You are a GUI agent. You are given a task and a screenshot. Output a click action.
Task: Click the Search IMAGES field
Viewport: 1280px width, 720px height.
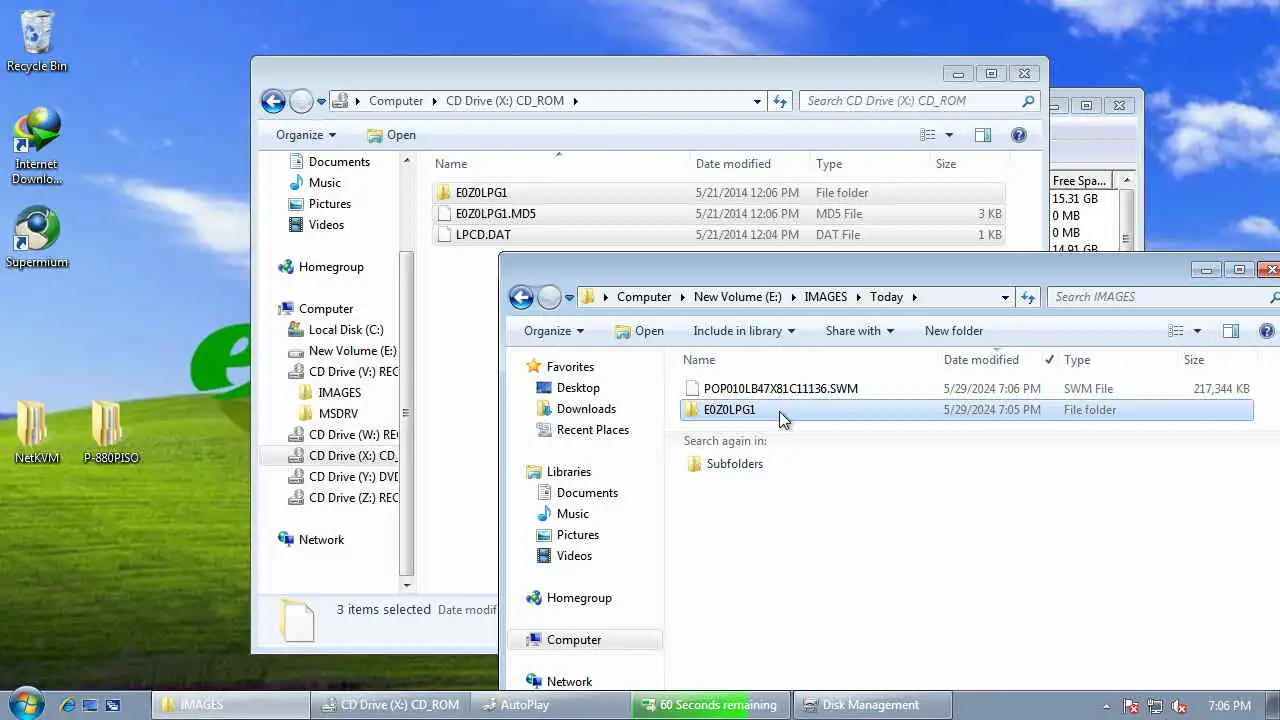click(1161, 297)
